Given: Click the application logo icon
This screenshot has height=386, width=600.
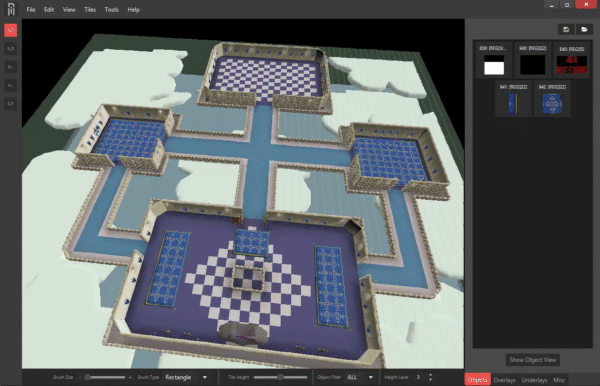Looking at the screenshot, I should 11,10.
